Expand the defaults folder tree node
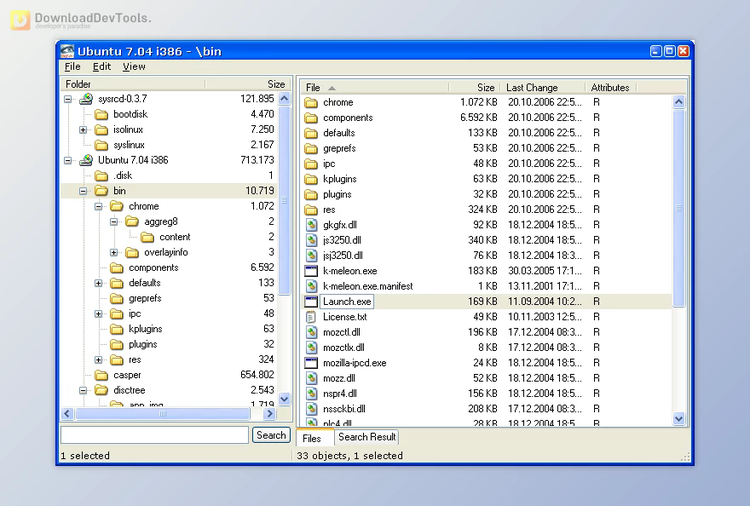The image size is (750, 506). click(99, 283)
